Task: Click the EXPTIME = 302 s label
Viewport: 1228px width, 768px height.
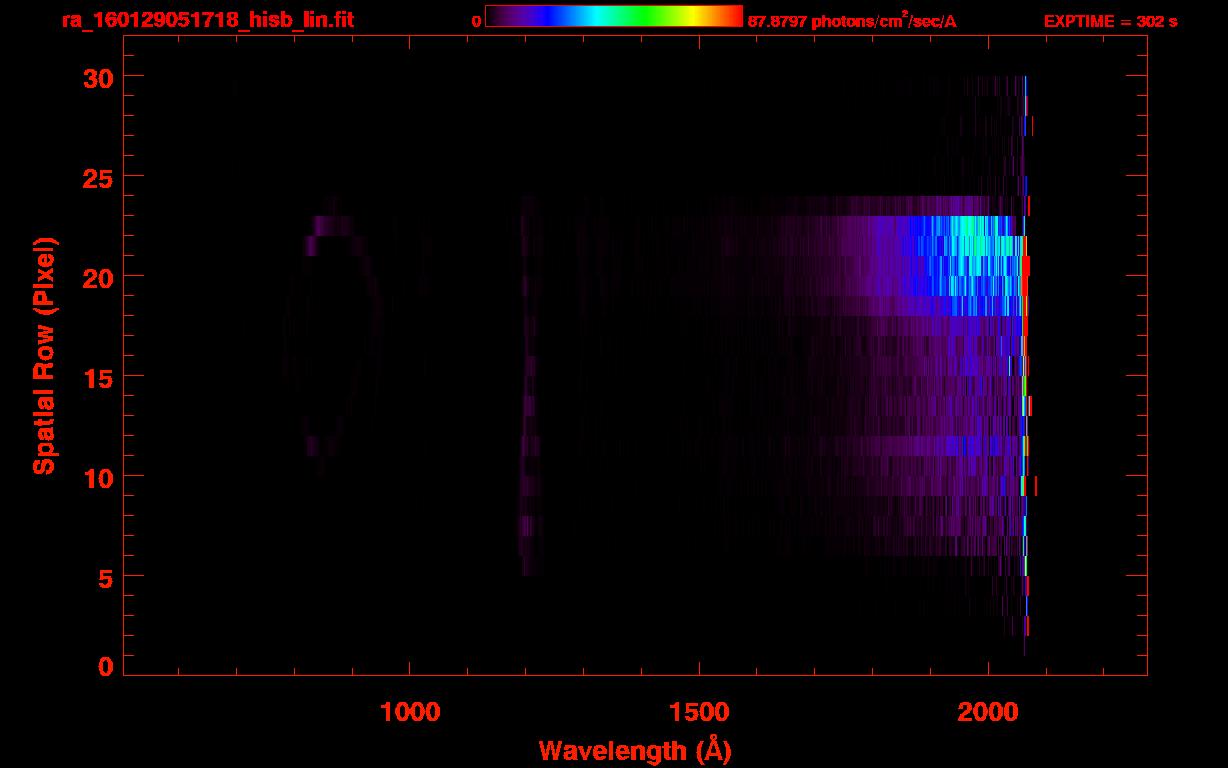Action: (x=1110, y=21)
